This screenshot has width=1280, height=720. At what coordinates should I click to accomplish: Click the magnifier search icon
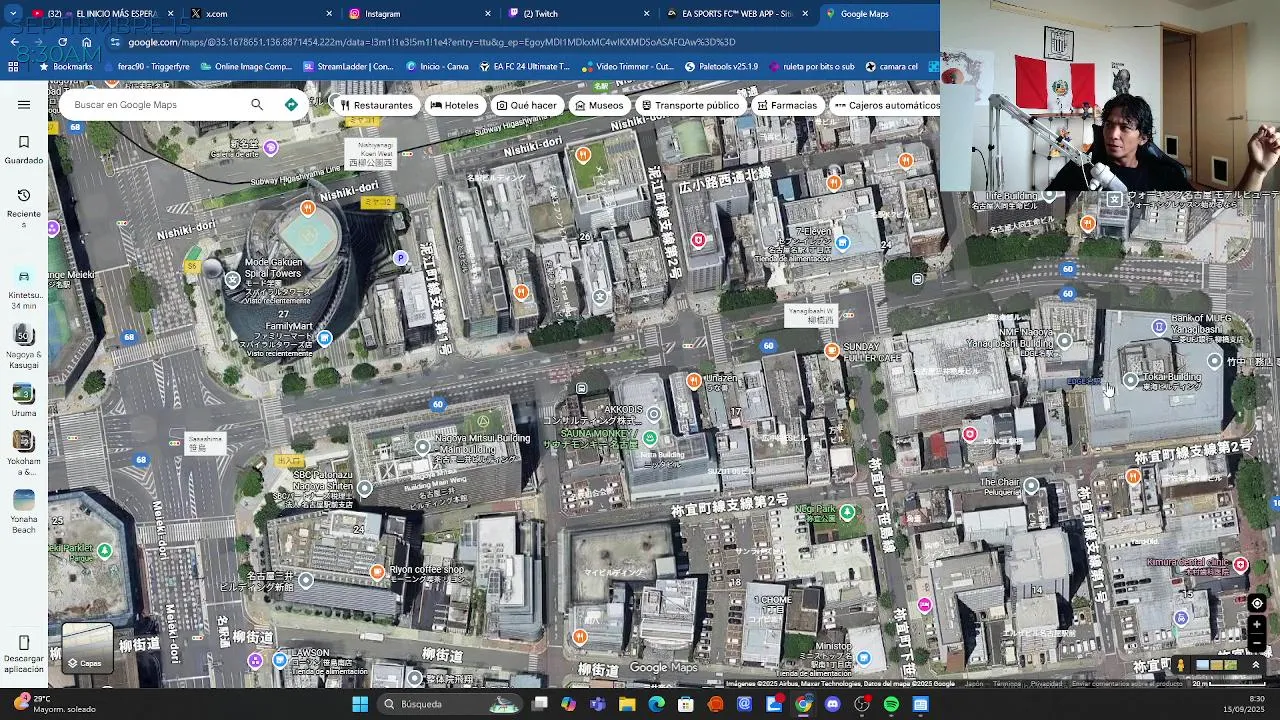point(257,105)
